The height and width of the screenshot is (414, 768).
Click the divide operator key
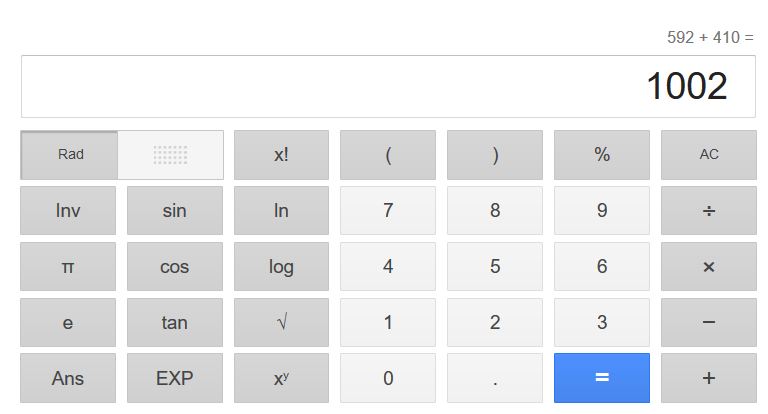708,211
